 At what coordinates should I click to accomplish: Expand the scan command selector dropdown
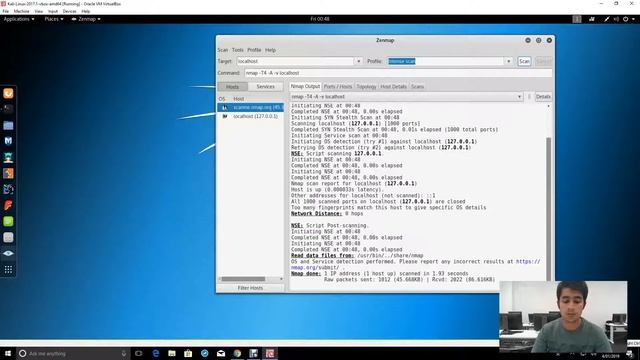tap(519, 97)
